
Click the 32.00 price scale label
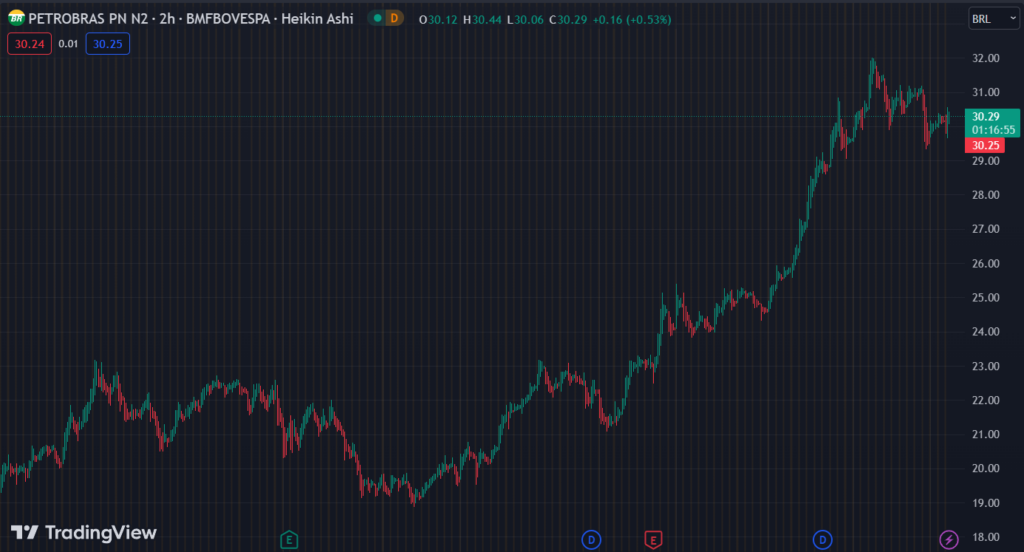[985, 58]
